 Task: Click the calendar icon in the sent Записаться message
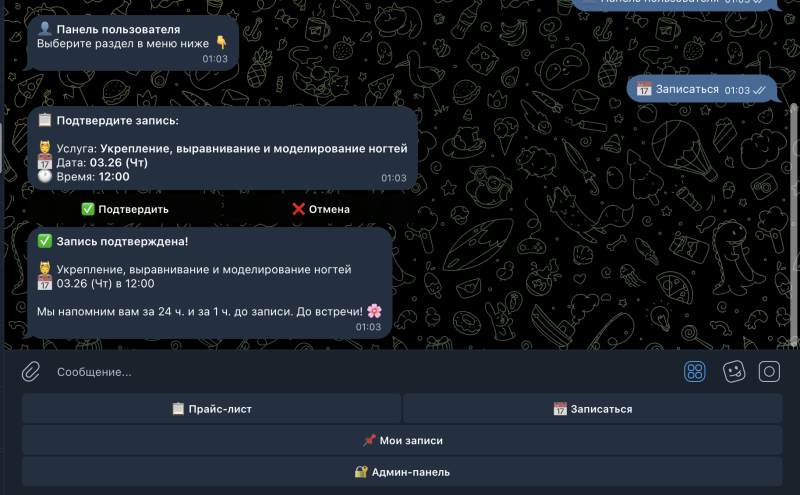pyautogui.click(x=644, y=89)
